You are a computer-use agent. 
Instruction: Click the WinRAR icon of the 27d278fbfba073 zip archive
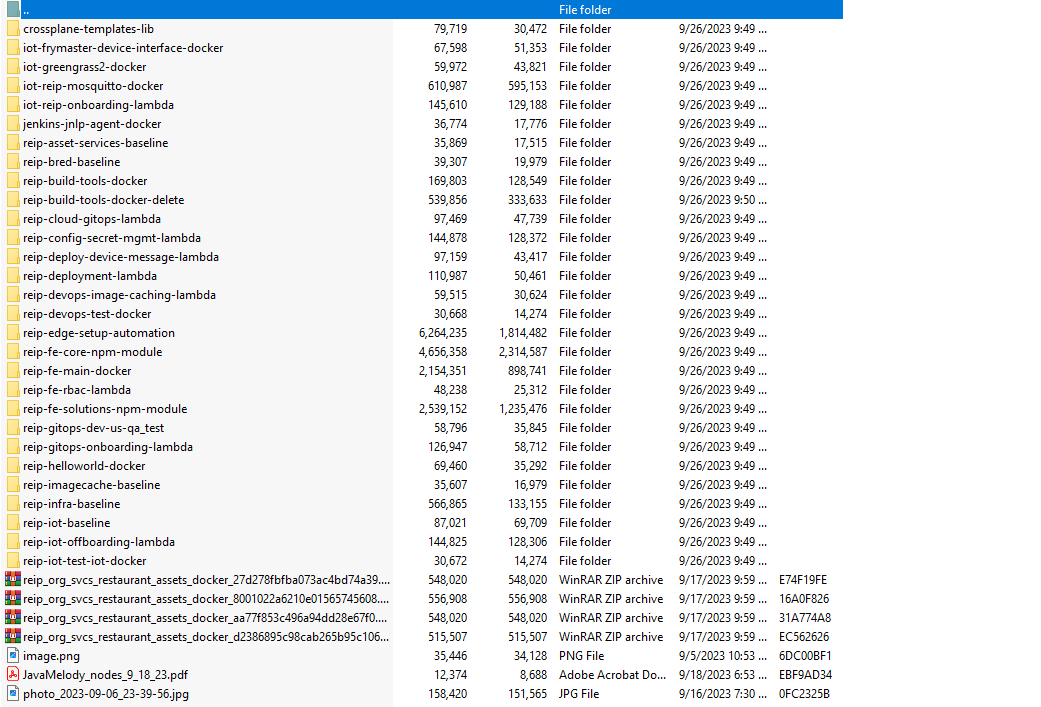coord(13,580)
